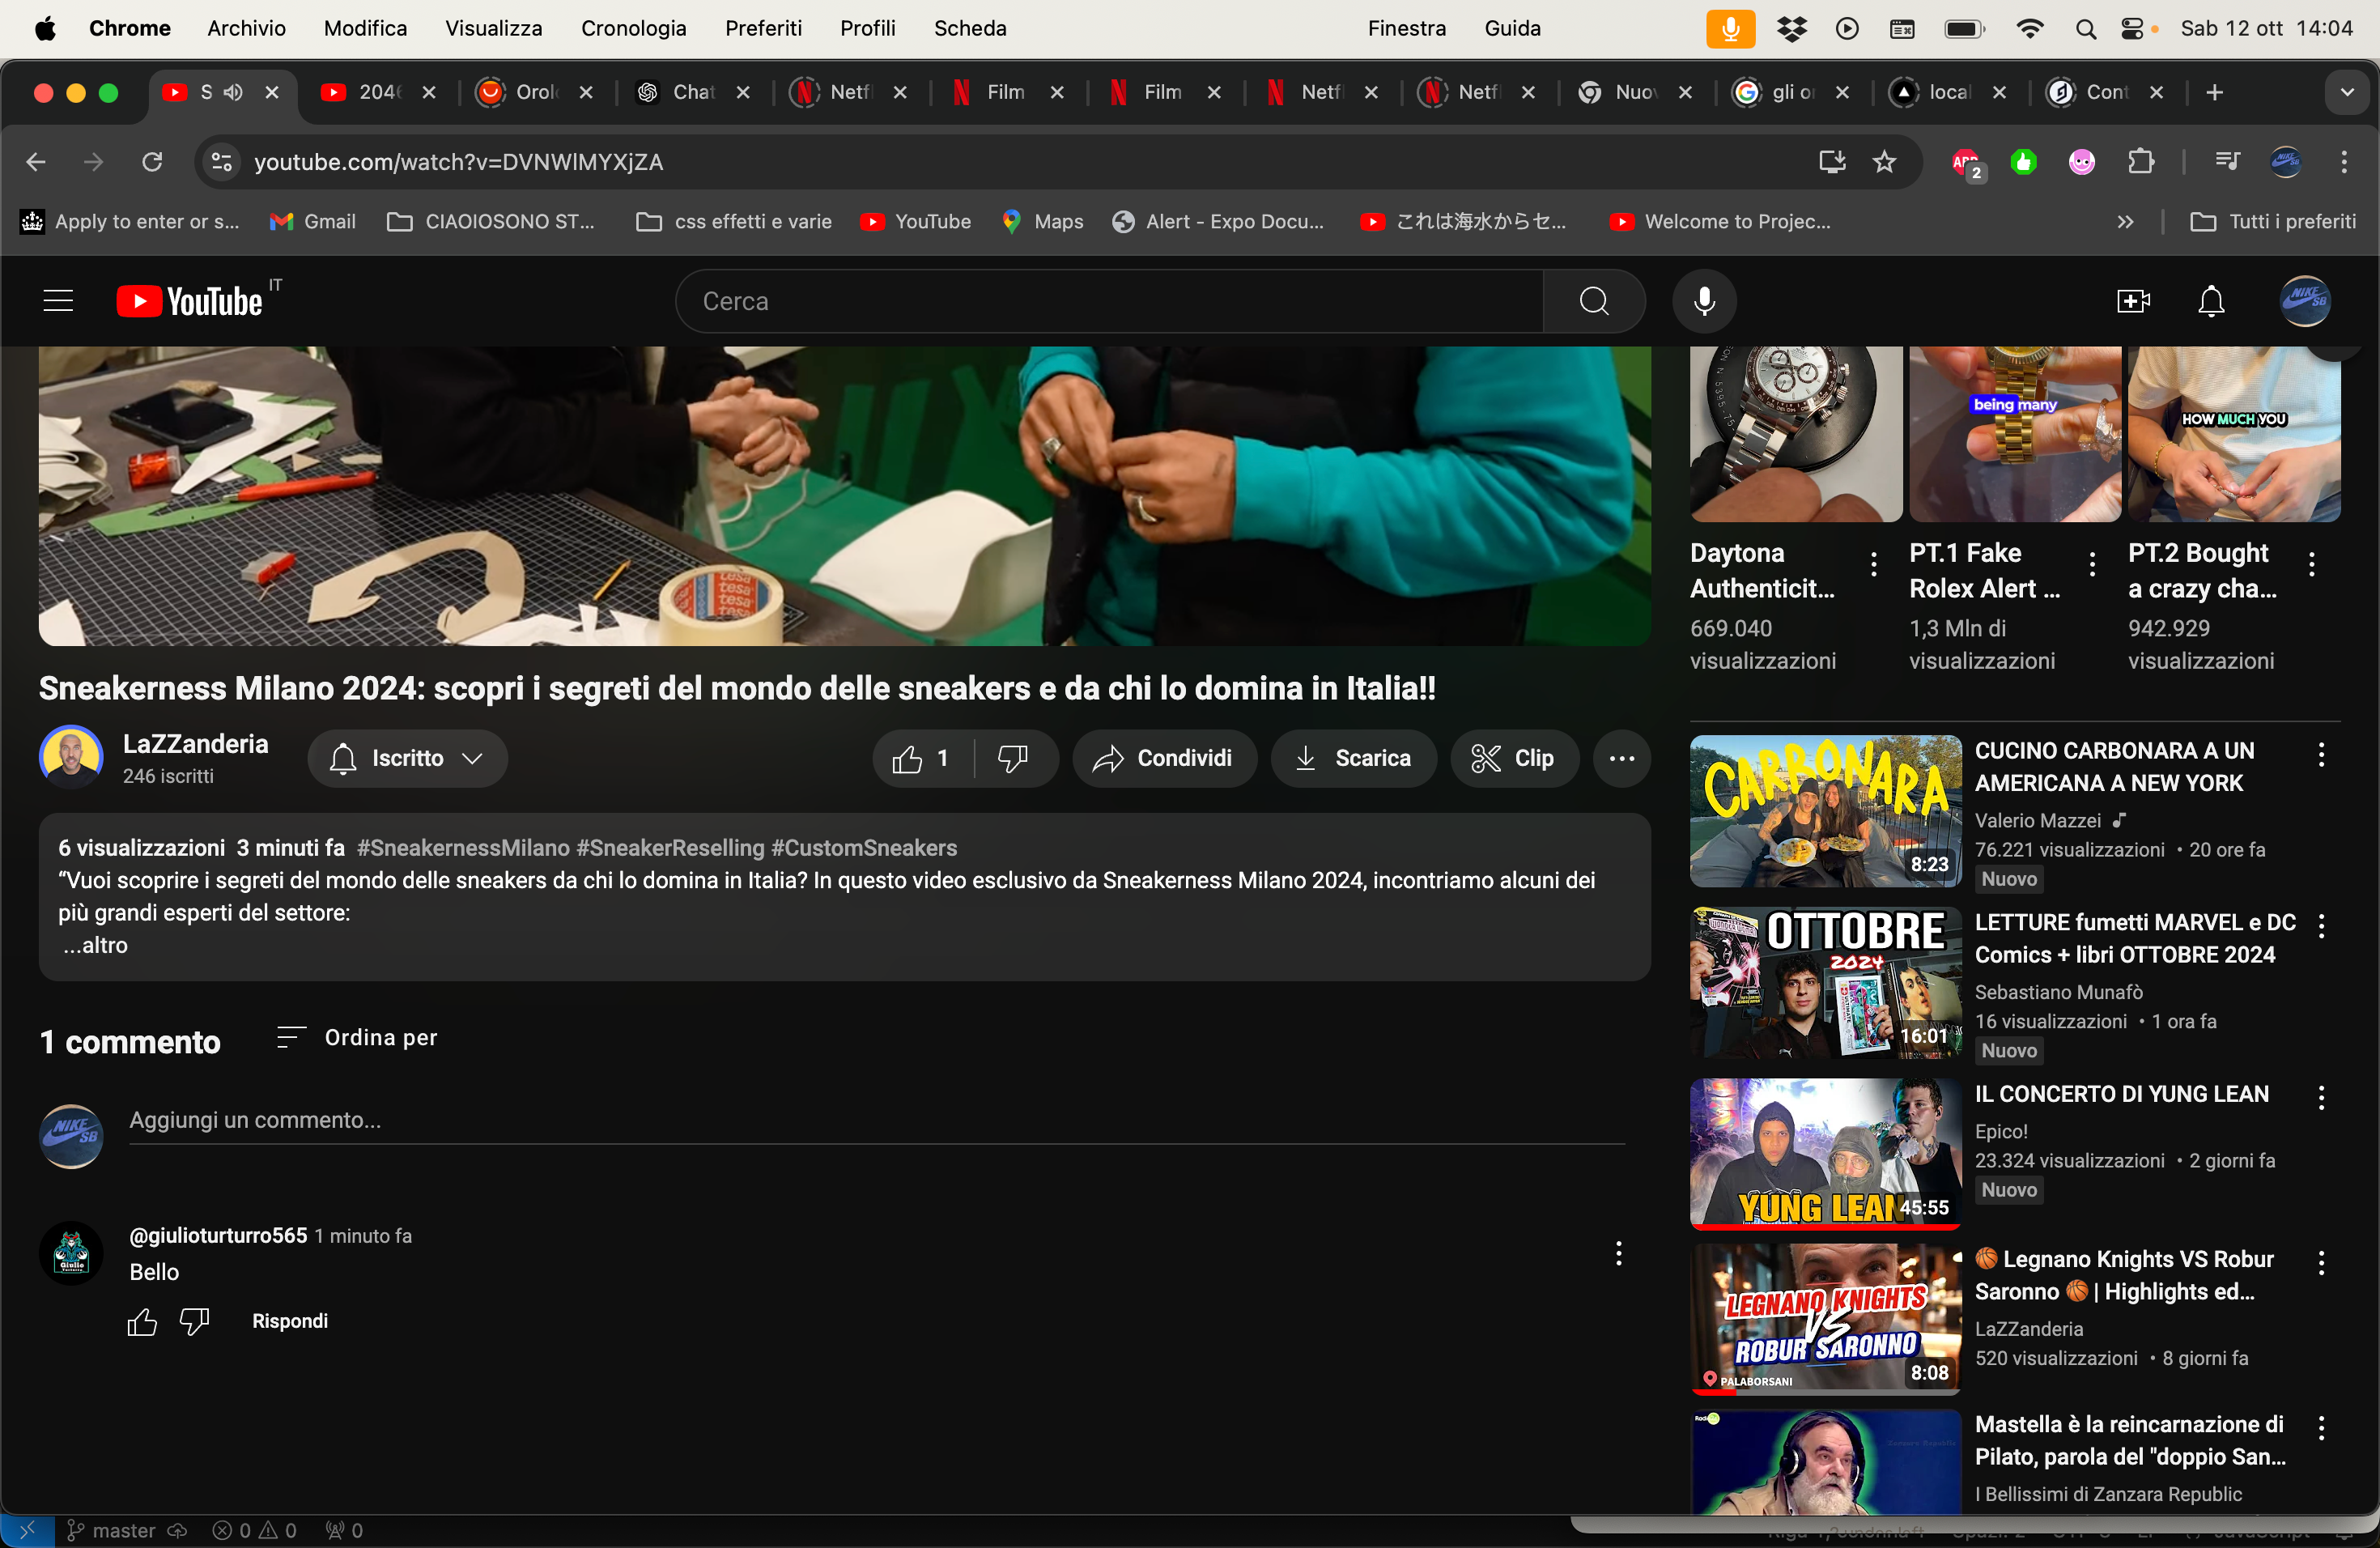Create a Clip of the video

1514,759
